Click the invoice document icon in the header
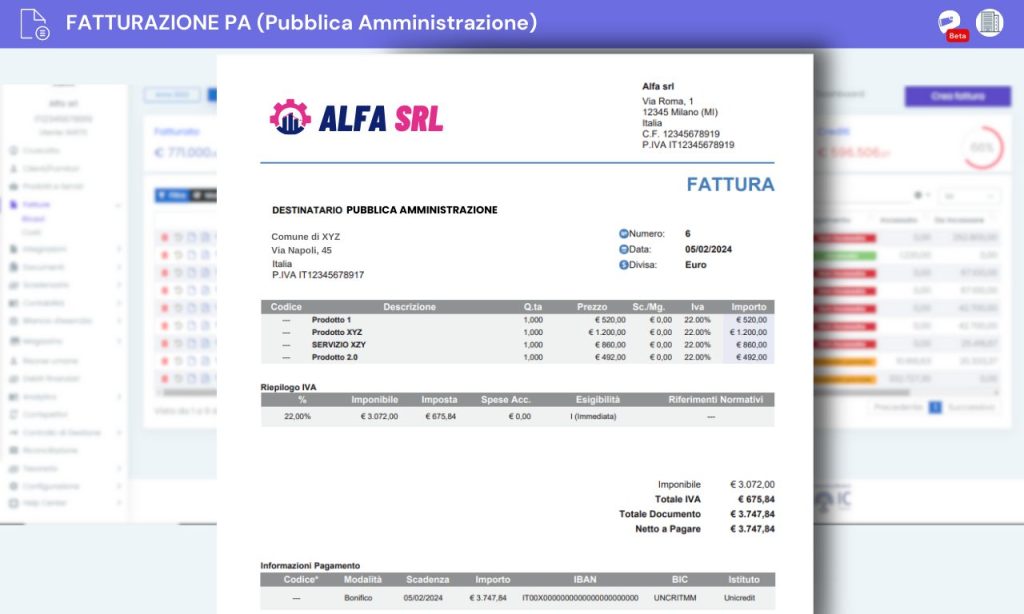The image size is (1024, 614). 35,24
